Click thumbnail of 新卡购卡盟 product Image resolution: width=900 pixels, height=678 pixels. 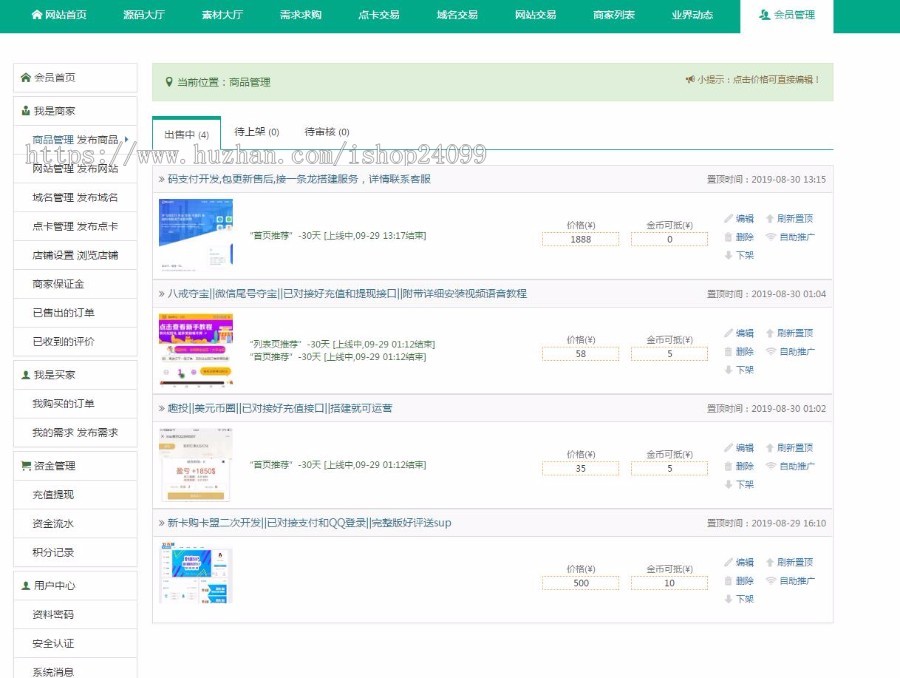(196, 574)
